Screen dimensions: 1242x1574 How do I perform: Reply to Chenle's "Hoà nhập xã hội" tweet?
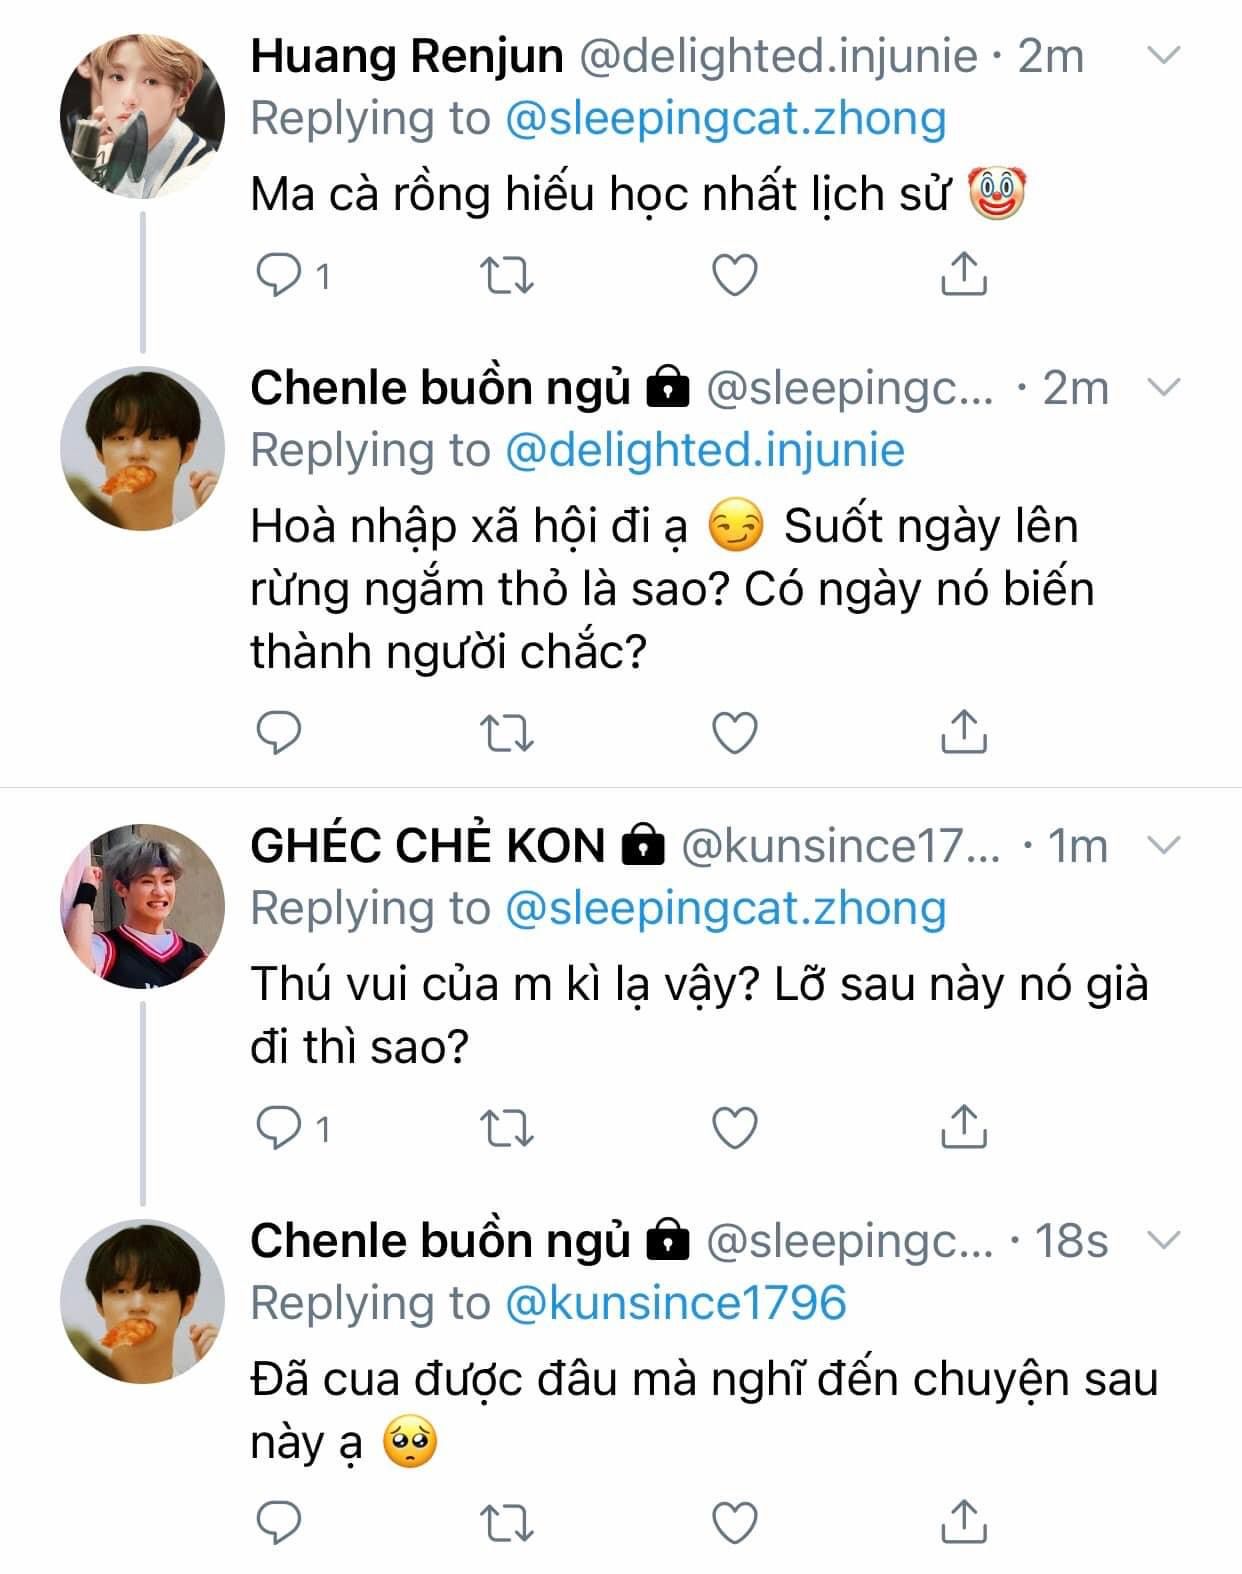click(279, 733)
